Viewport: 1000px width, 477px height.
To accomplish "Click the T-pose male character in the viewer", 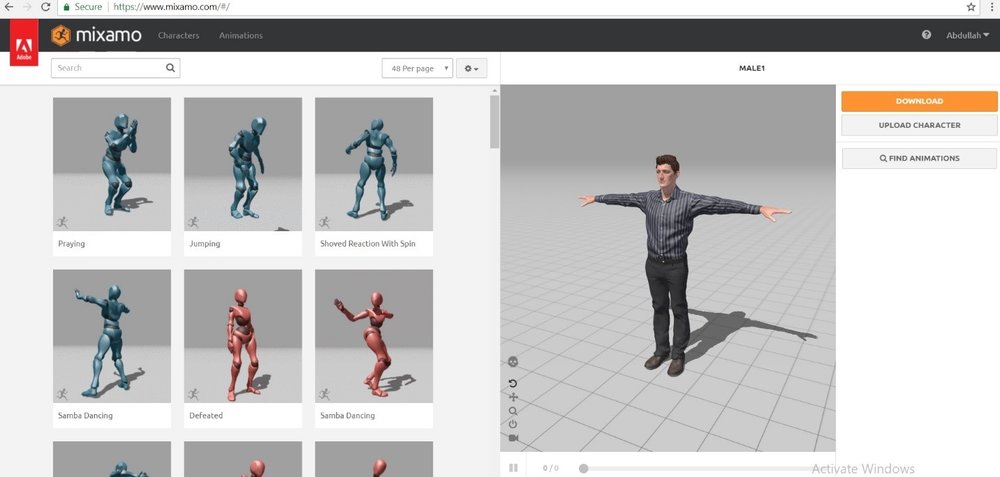I will pyautogui.click(x=668, y=265).
